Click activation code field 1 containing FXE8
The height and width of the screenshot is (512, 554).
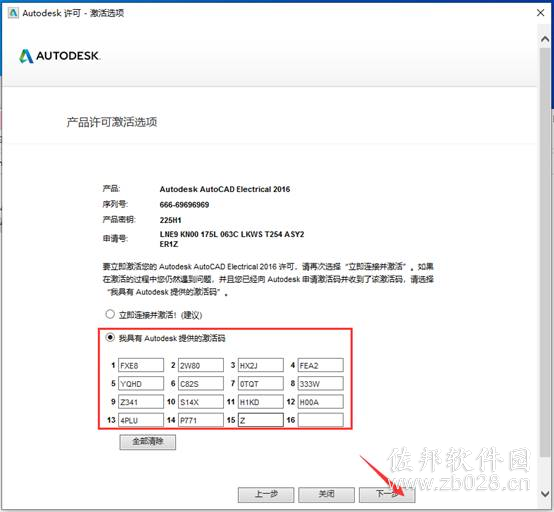pos(141,365)
